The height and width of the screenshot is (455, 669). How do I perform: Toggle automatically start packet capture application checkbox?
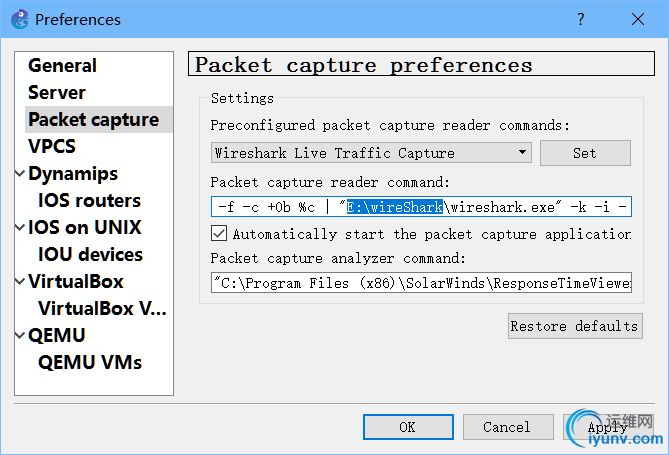(x=220, y=234)
